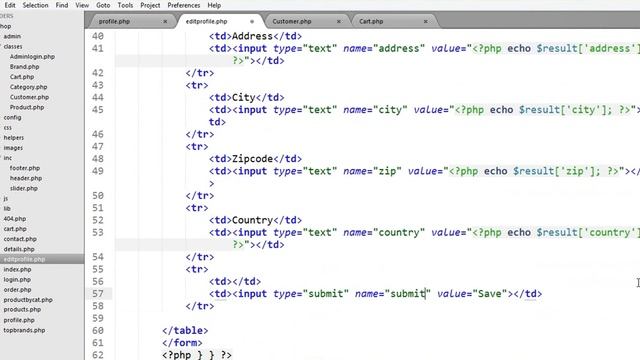Open the Edit menu
The image size is (640, 360).
coord(9,5)
